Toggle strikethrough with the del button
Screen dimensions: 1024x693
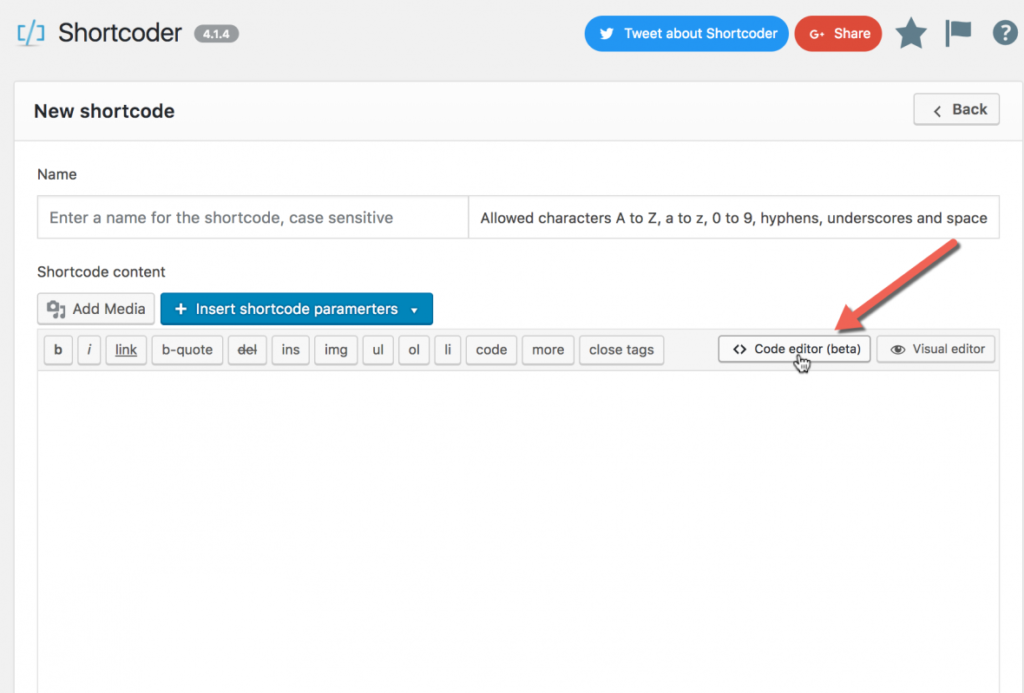(x=247, y=349)
